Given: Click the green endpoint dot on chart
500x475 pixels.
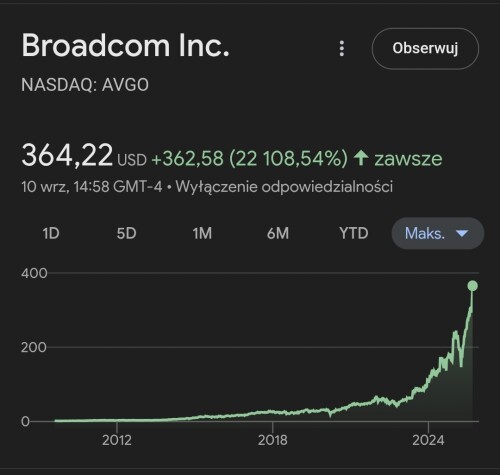Looking at the screenshot, I should [x=472, y=286].
